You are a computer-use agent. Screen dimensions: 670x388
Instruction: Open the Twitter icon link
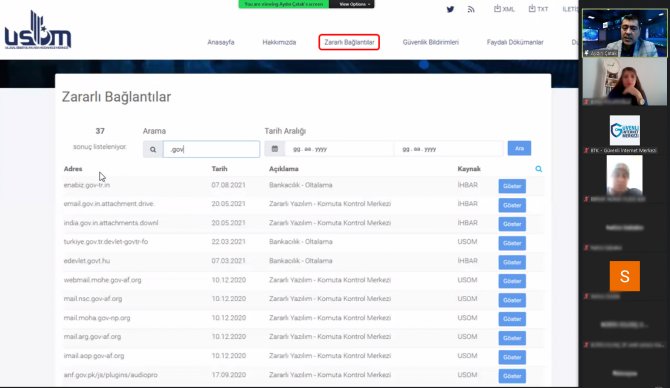(x=450, y=9)
